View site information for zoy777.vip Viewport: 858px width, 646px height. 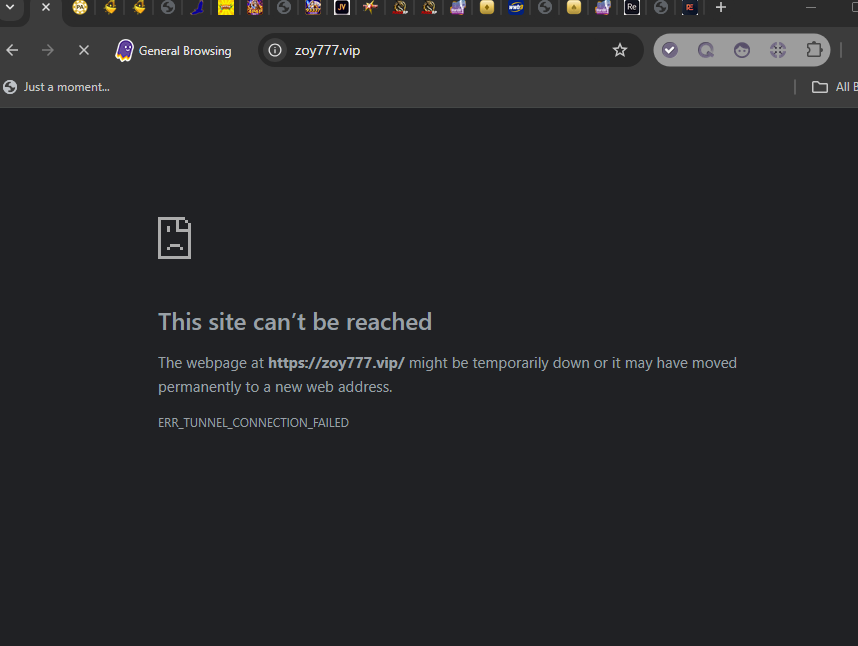click(x=275, y=50)
